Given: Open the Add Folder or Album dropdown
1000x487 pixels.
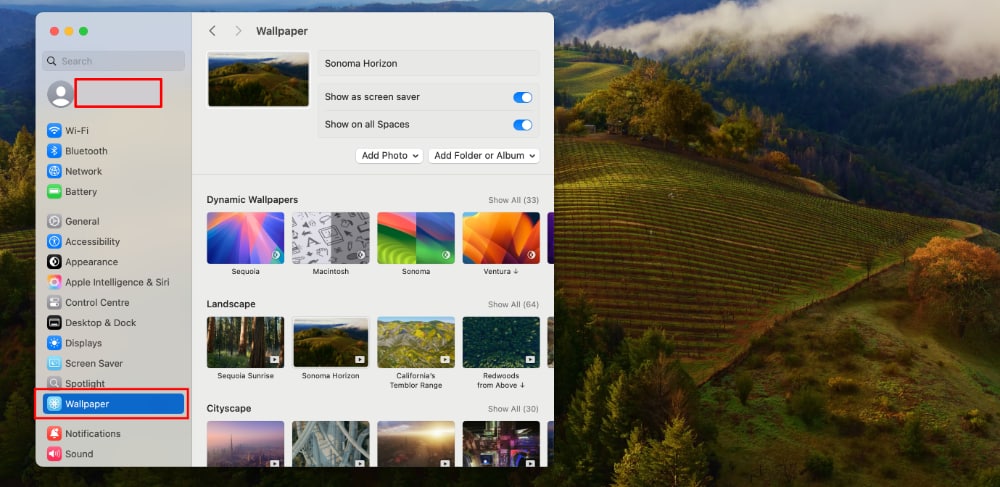Looking at the screenshot, I should click(x=484, y=156).
